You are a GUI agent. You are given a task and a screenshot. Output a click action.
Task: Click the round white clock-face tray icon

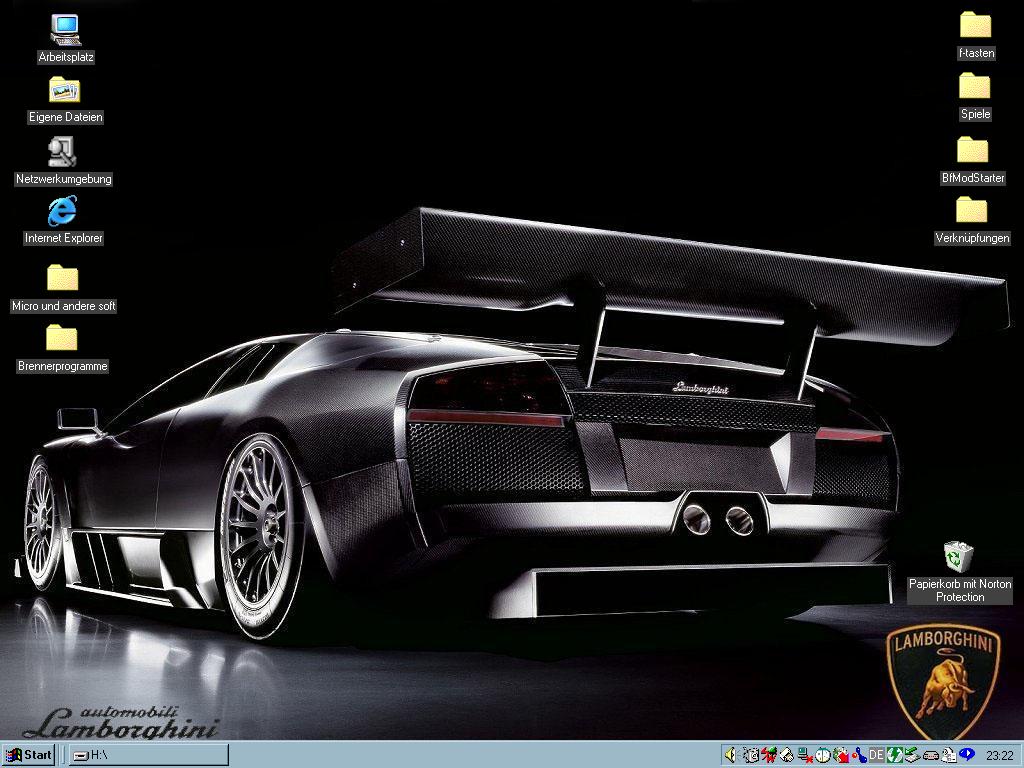823,755
